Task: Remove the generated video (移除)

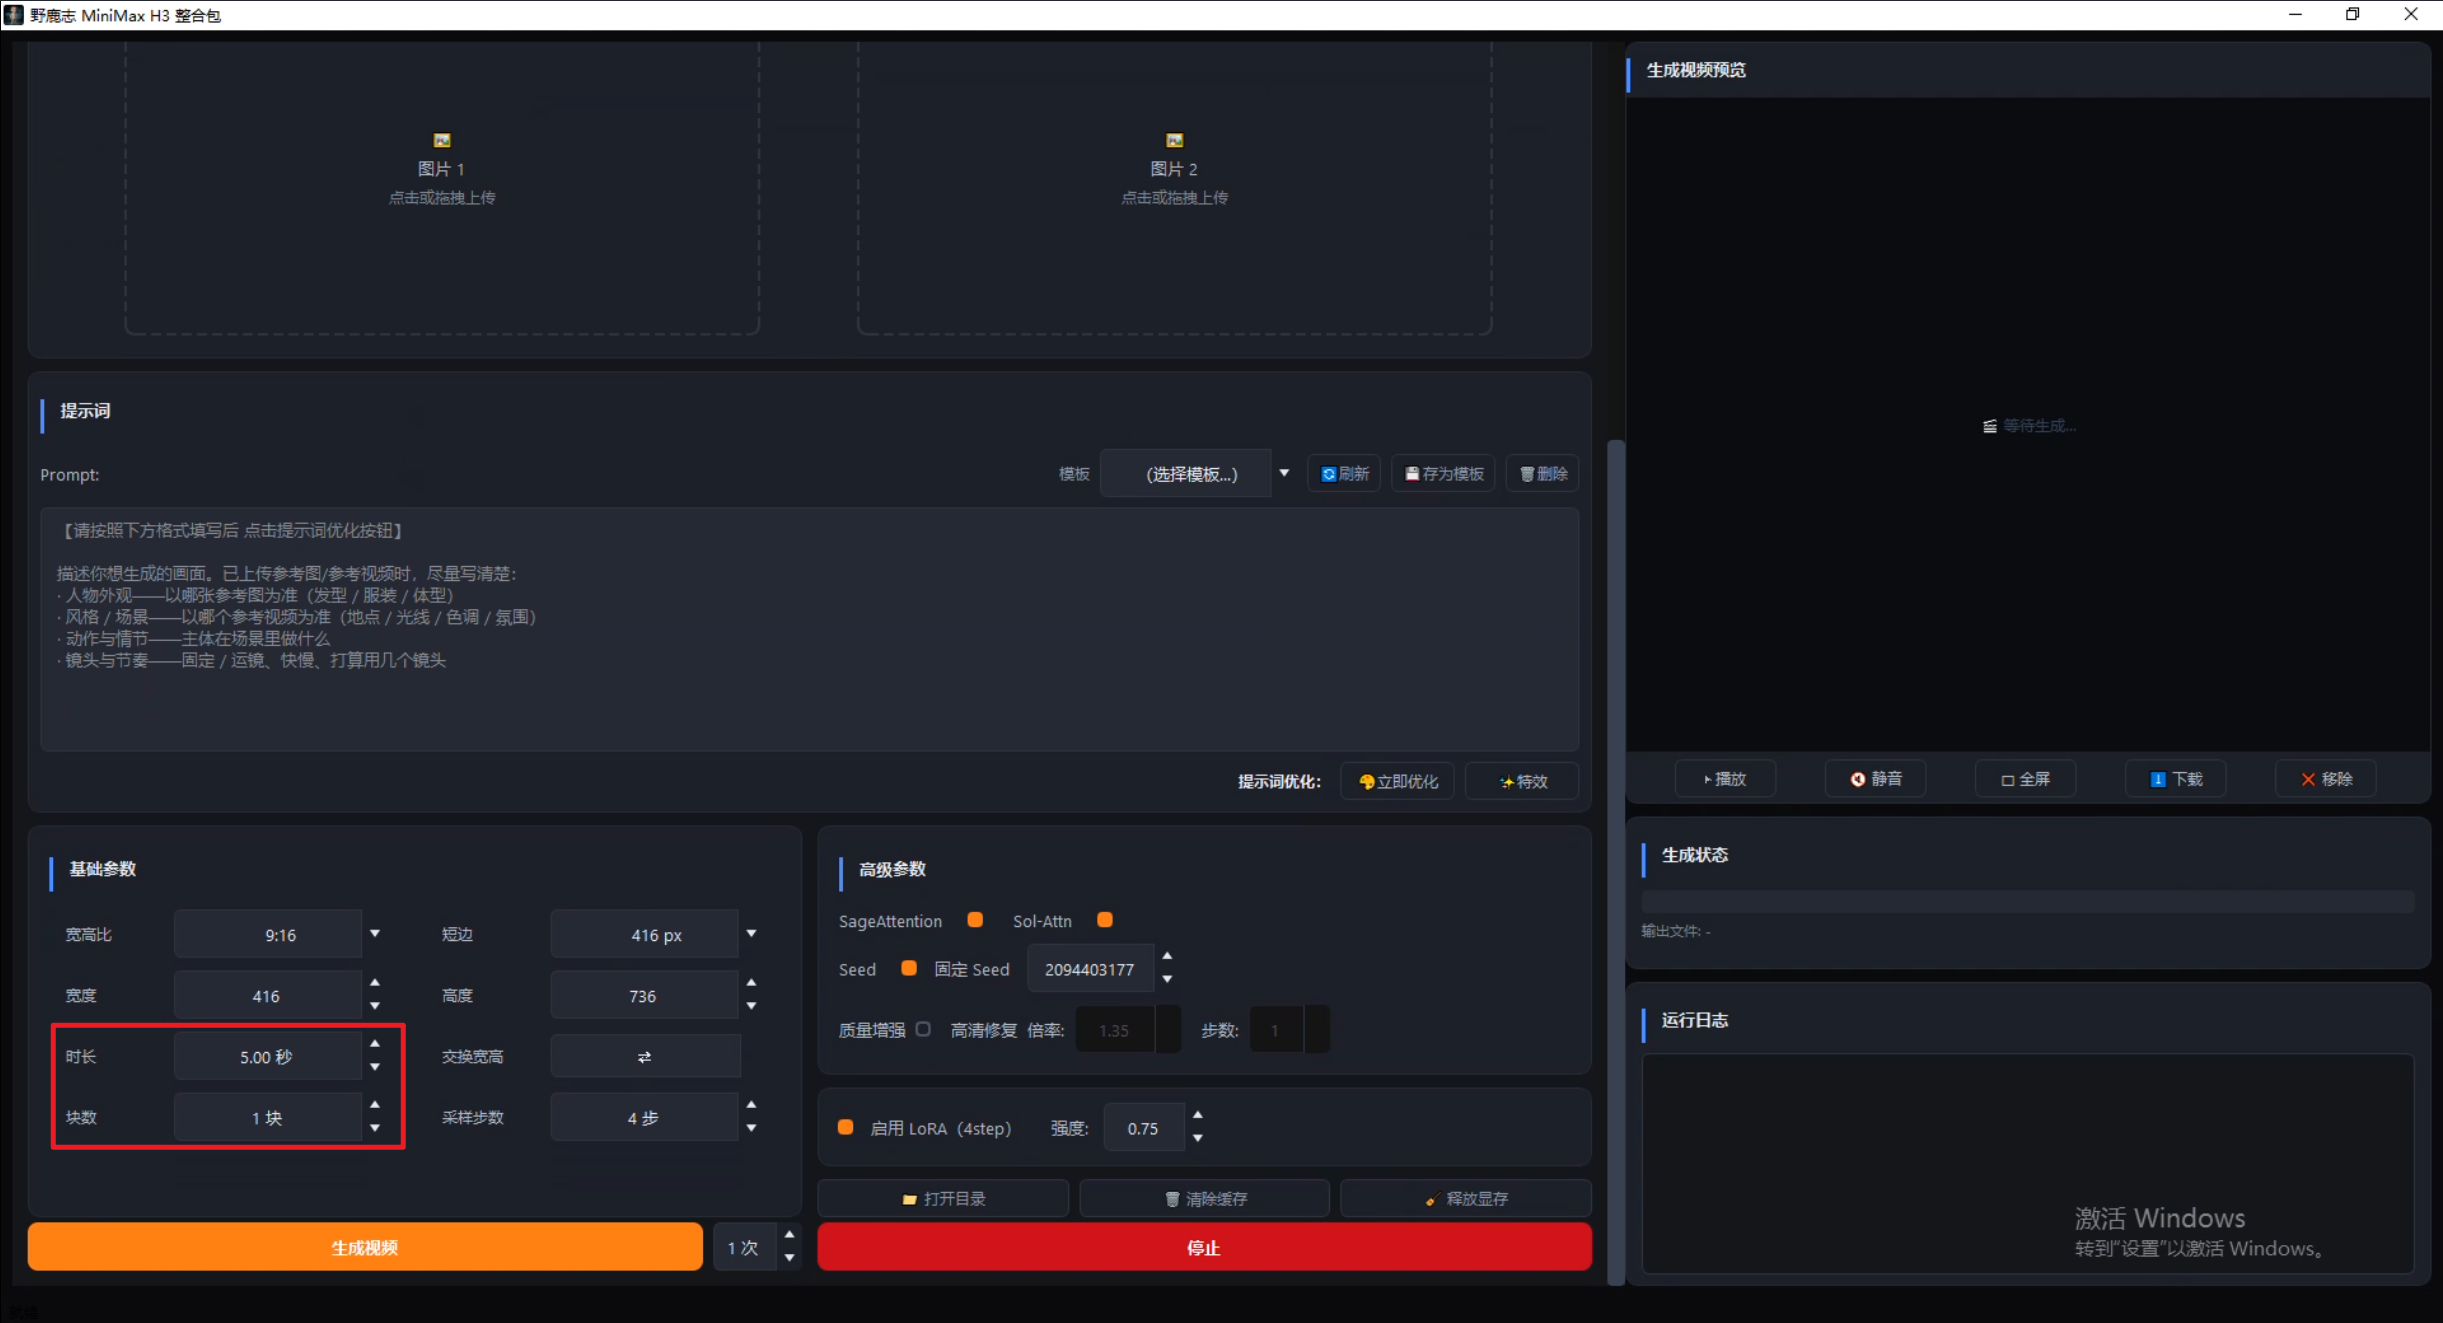Action: 2325,779
